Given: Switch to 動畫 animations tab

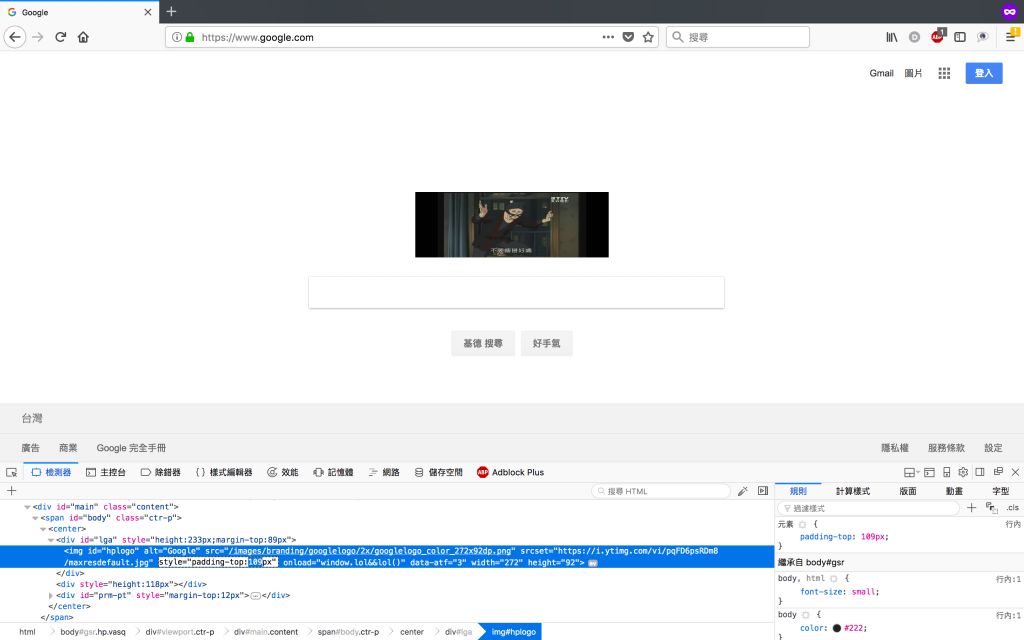Looking at the screenshot, I should (x=954, y=491).
